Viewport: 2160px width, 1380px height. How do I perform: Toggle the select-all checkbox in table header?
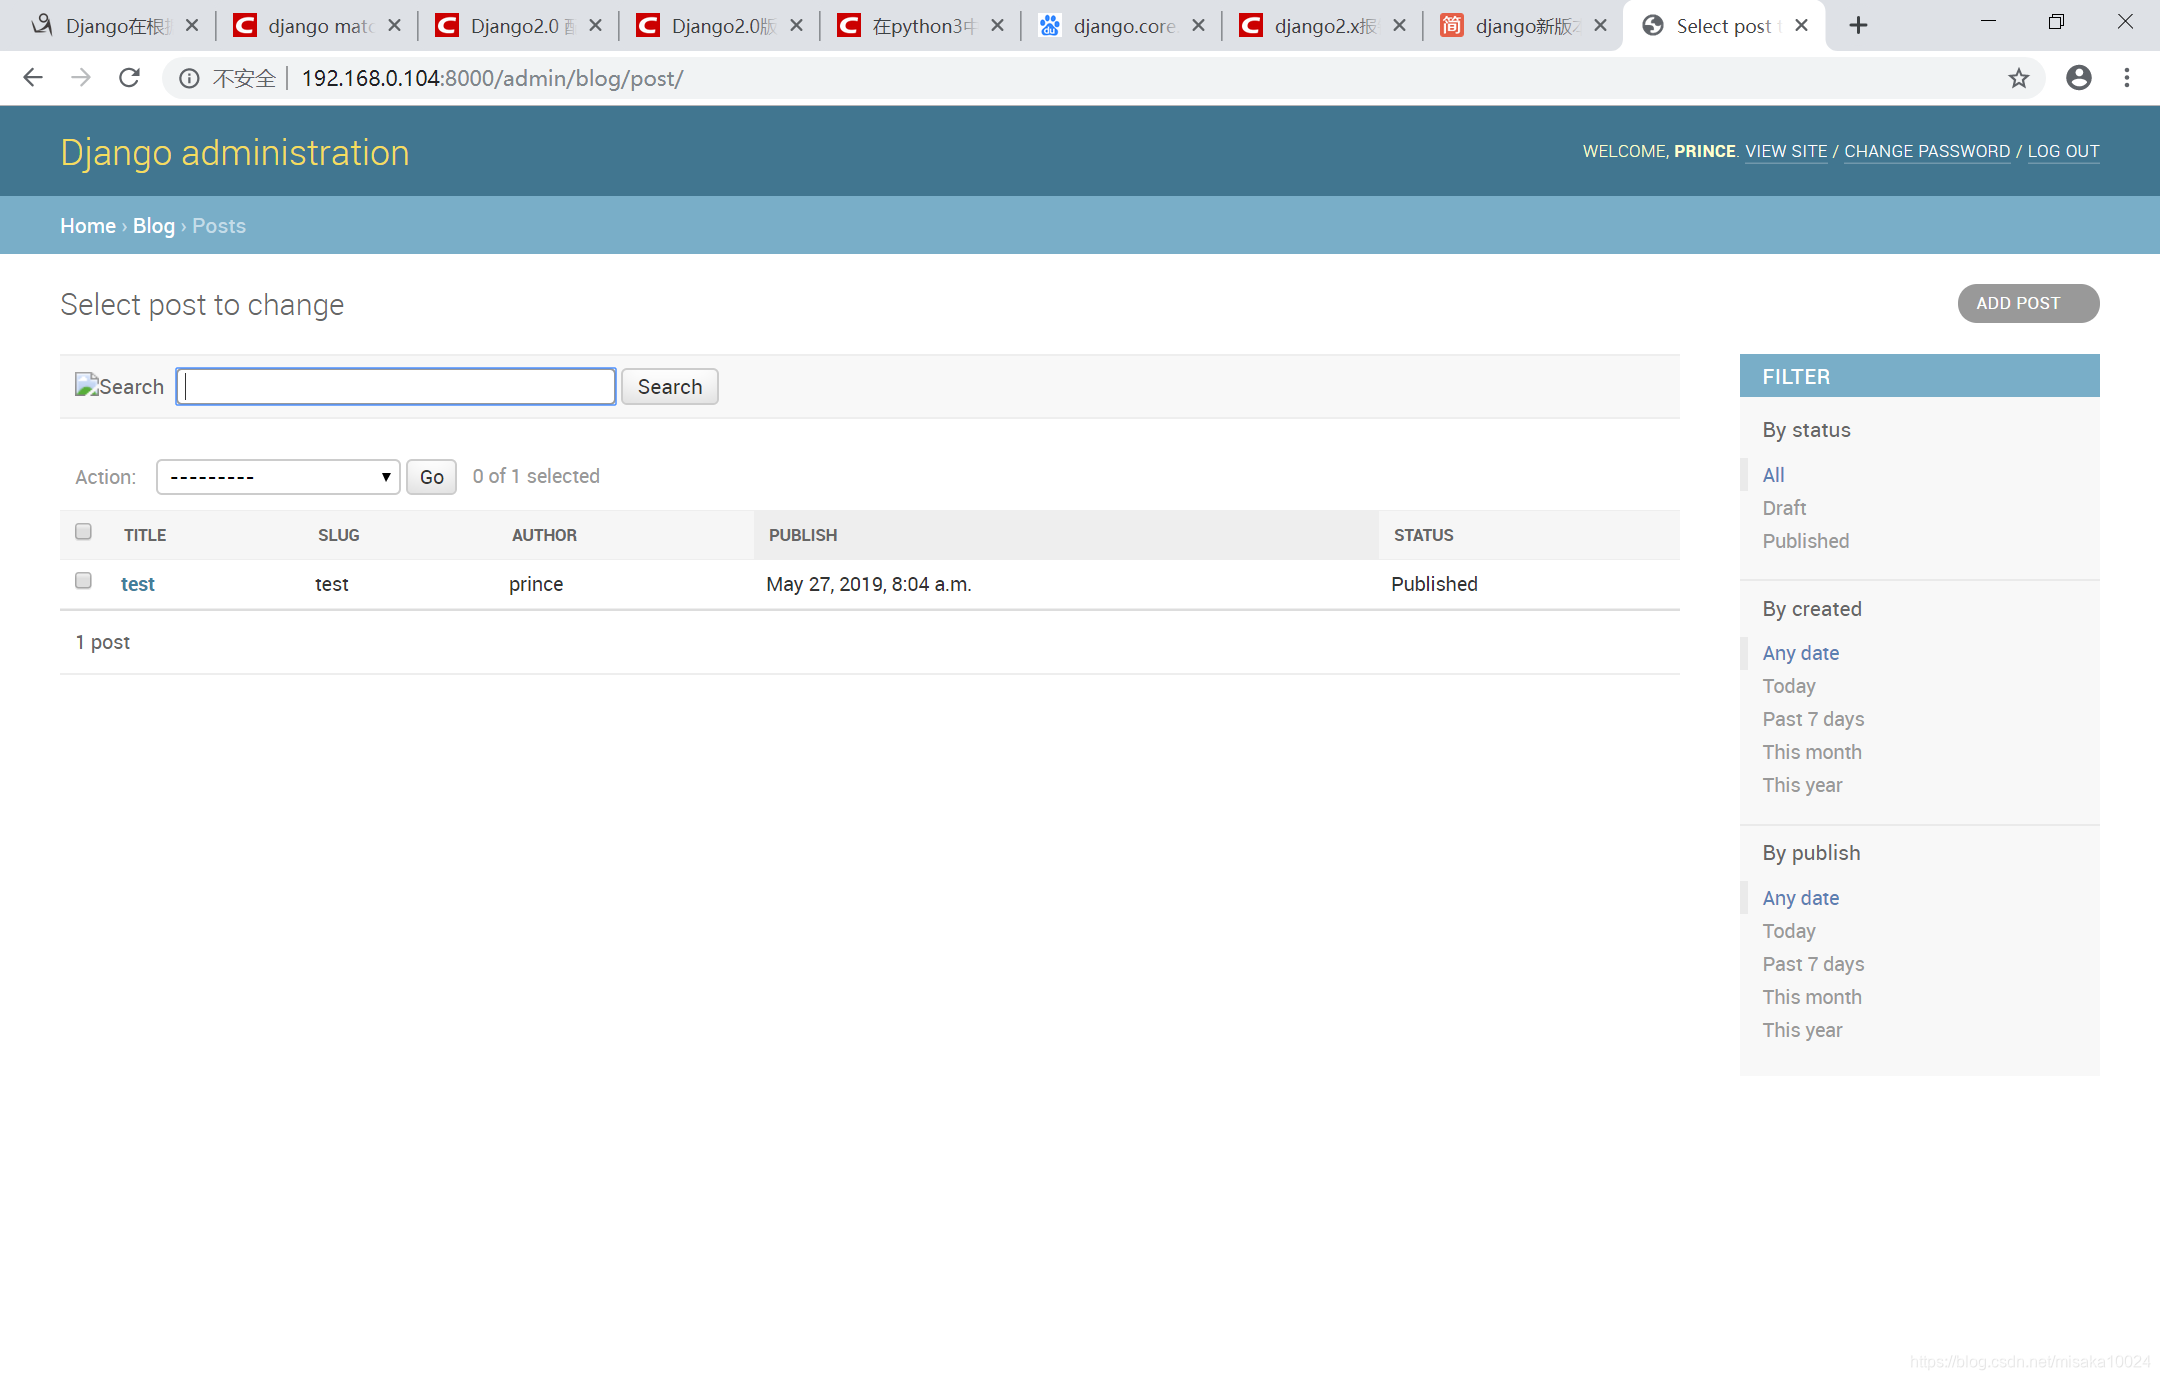click(x=84, y=532)
